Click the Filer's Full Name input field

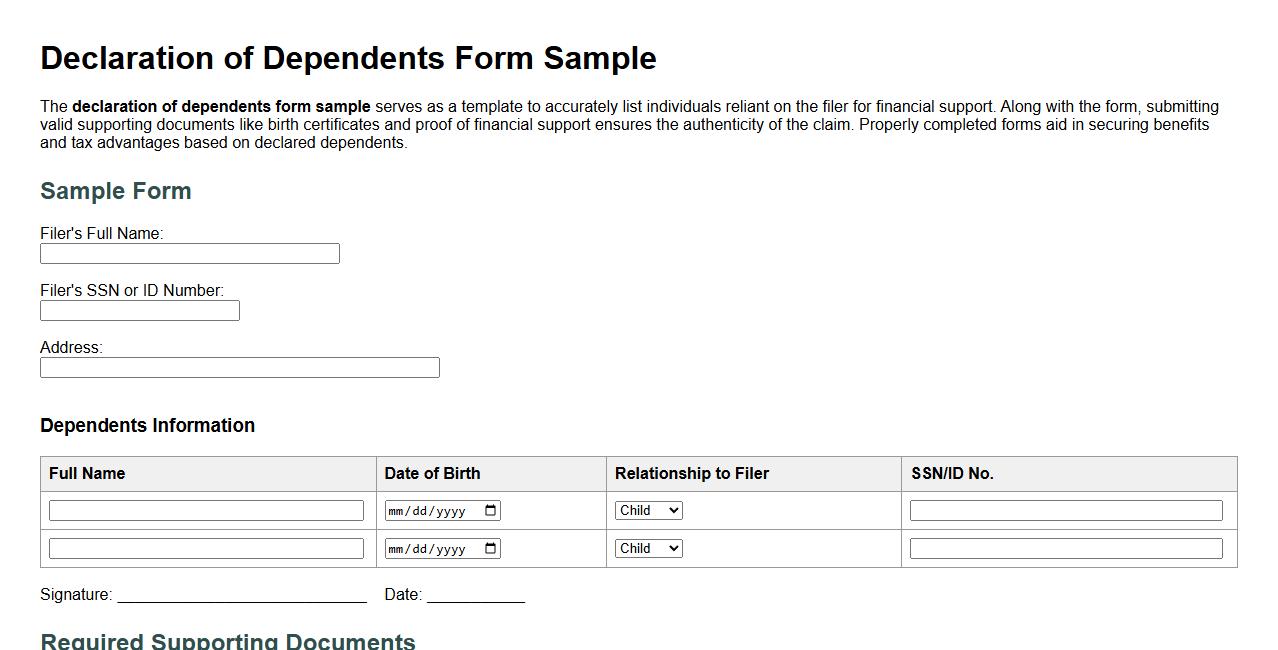189,253
